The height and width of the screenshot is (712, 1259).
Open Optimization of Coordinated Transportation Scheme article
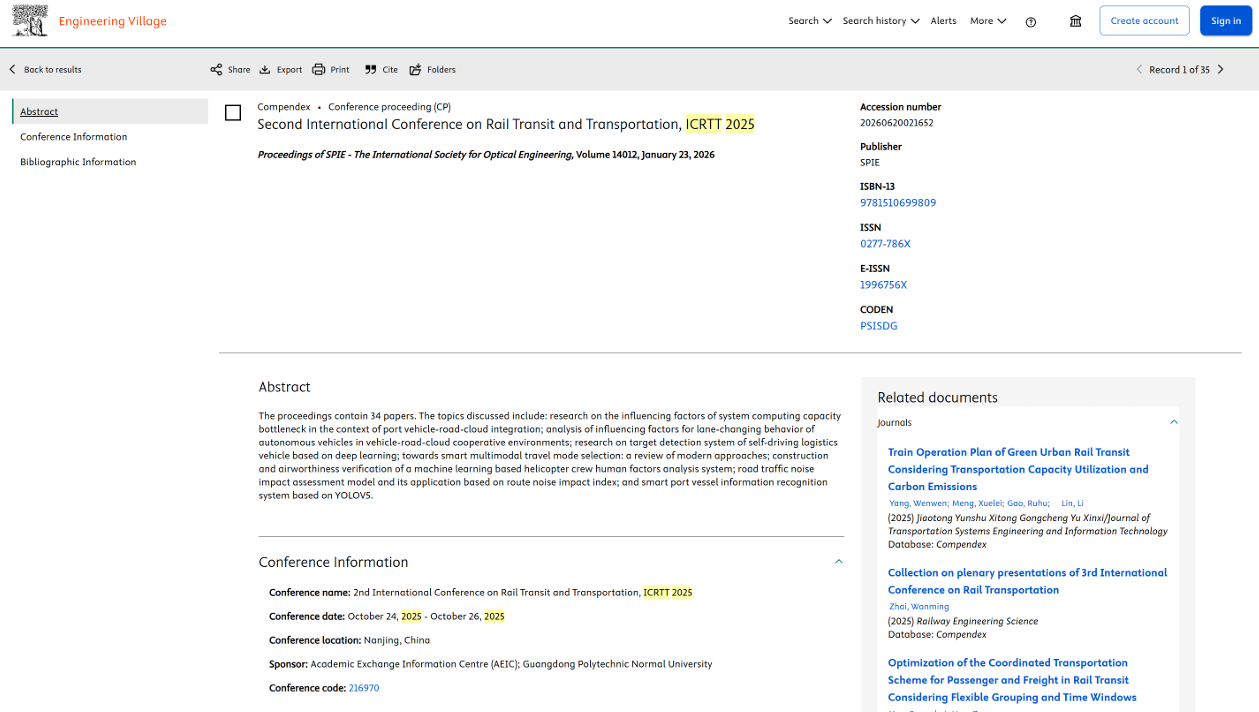click(1012, 680)
